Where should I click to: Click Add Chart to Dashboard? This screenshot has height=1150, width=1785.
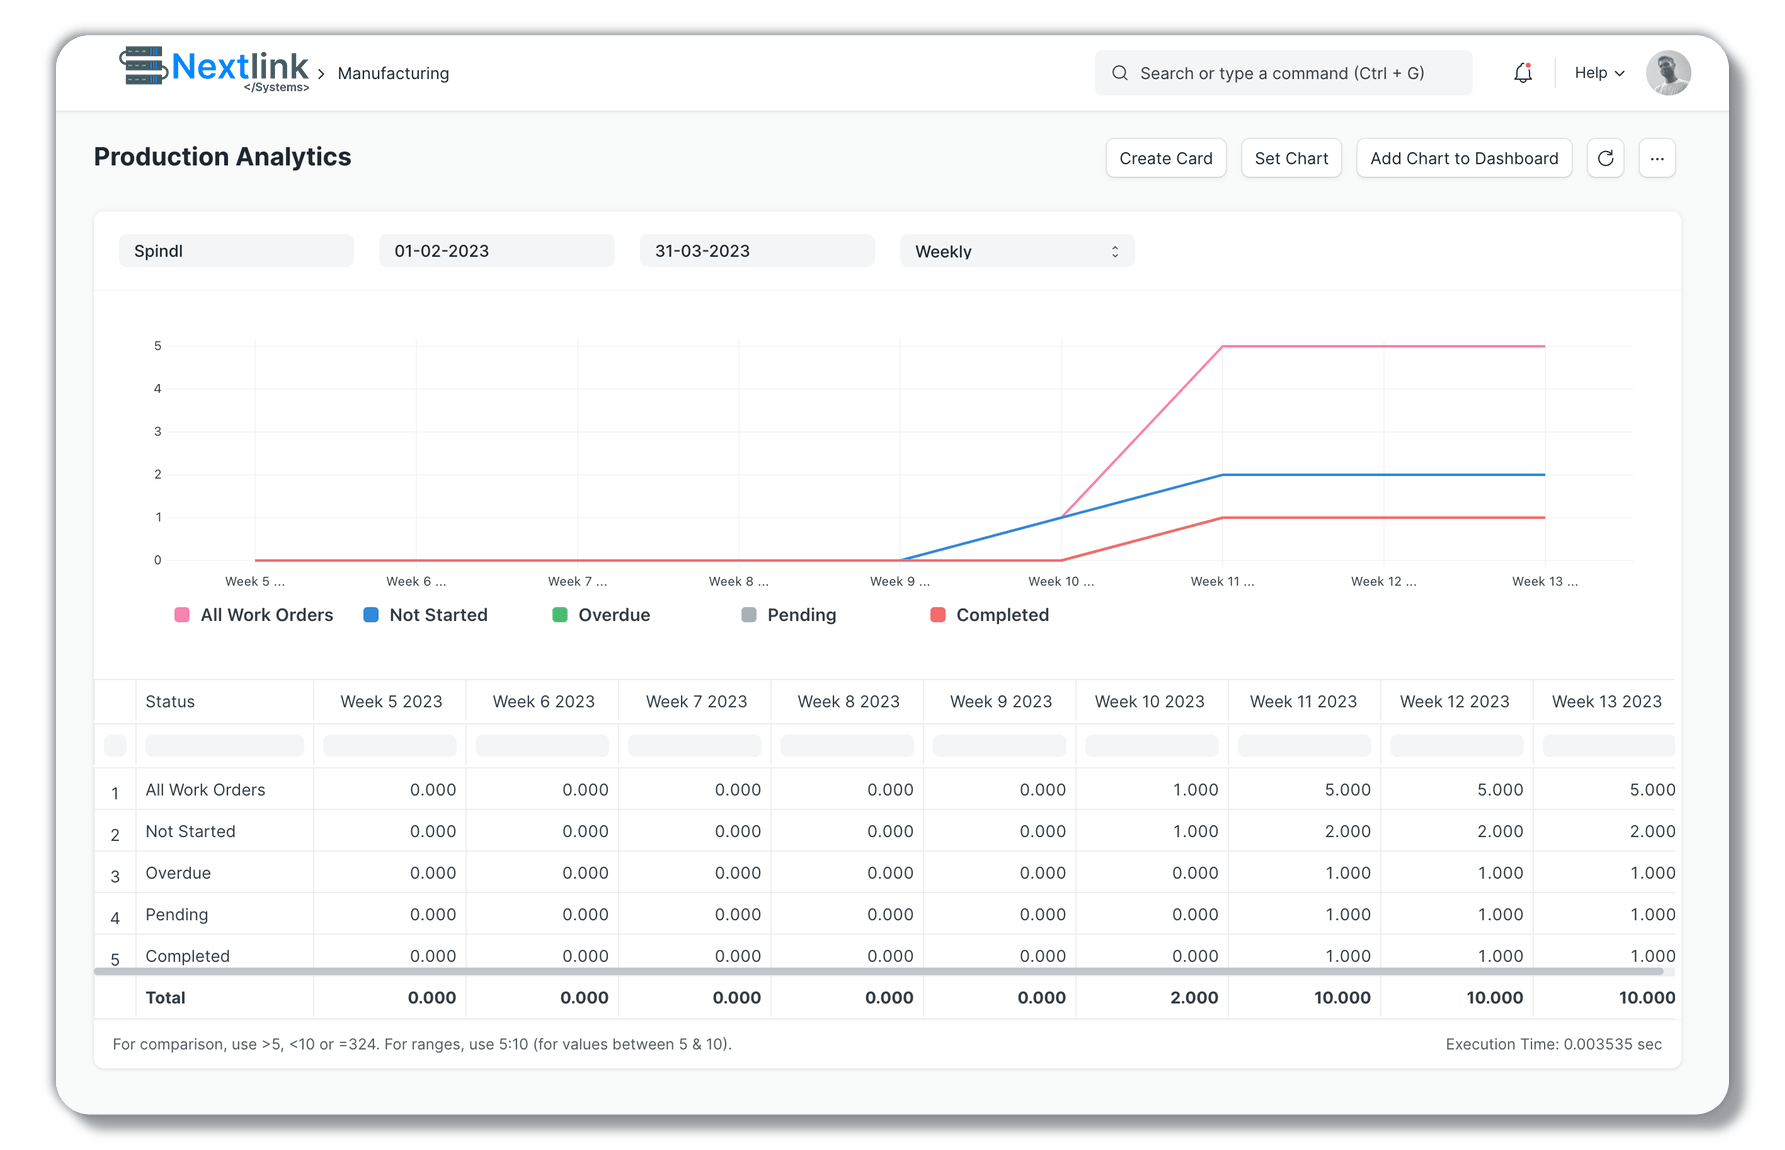pyautogui.click(x=1464, y=158)
